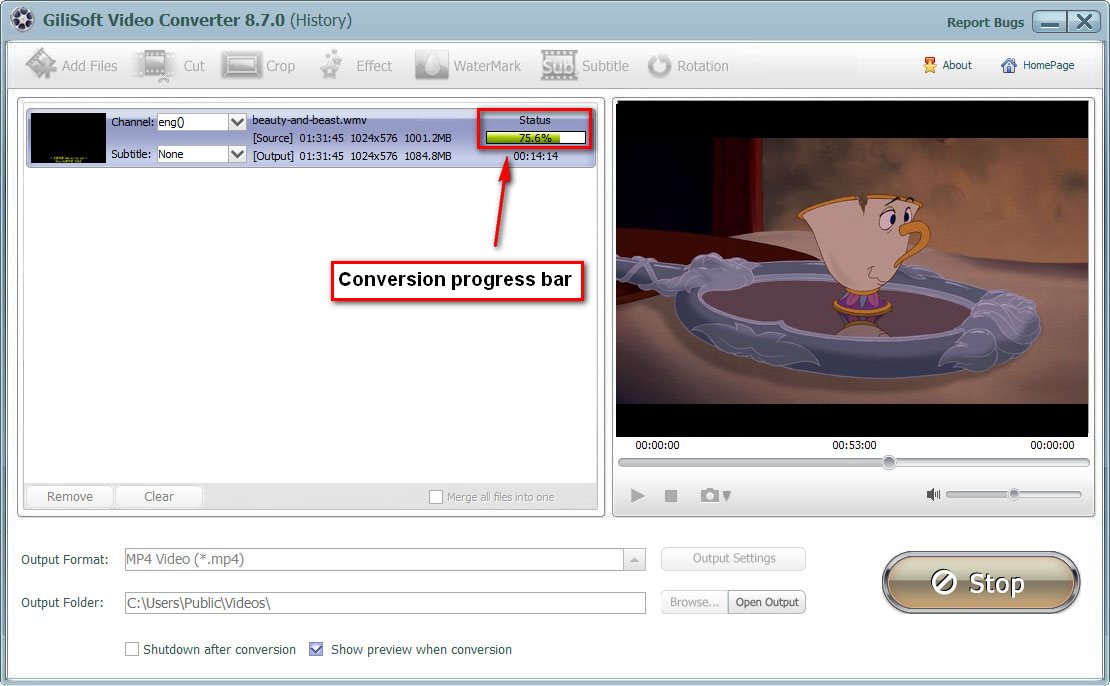Click the Output 1084.8MB size text
The image size is (1110, 686).
tap(428, 156)
